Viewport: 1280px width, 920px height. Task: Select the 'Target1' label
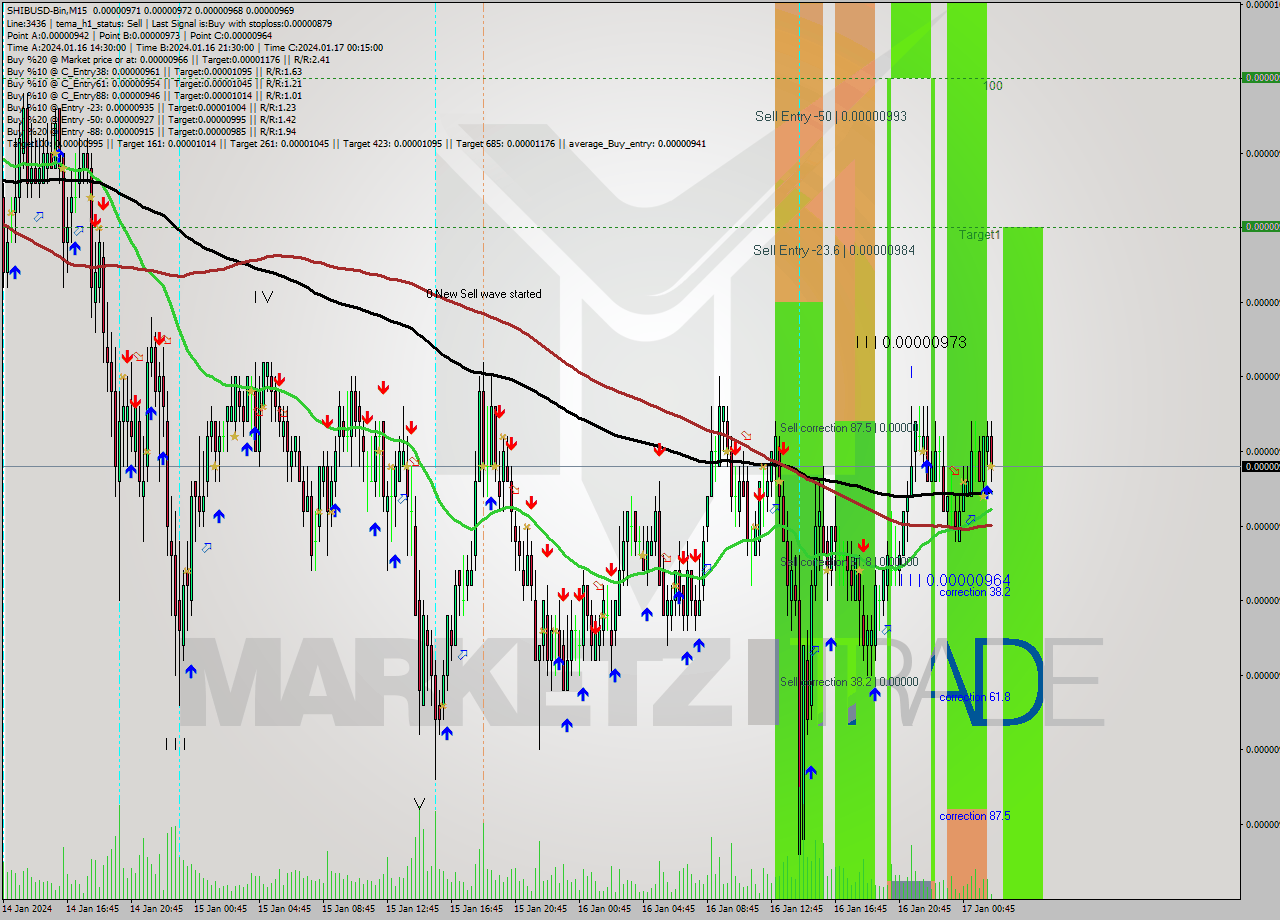coord(980,235)
